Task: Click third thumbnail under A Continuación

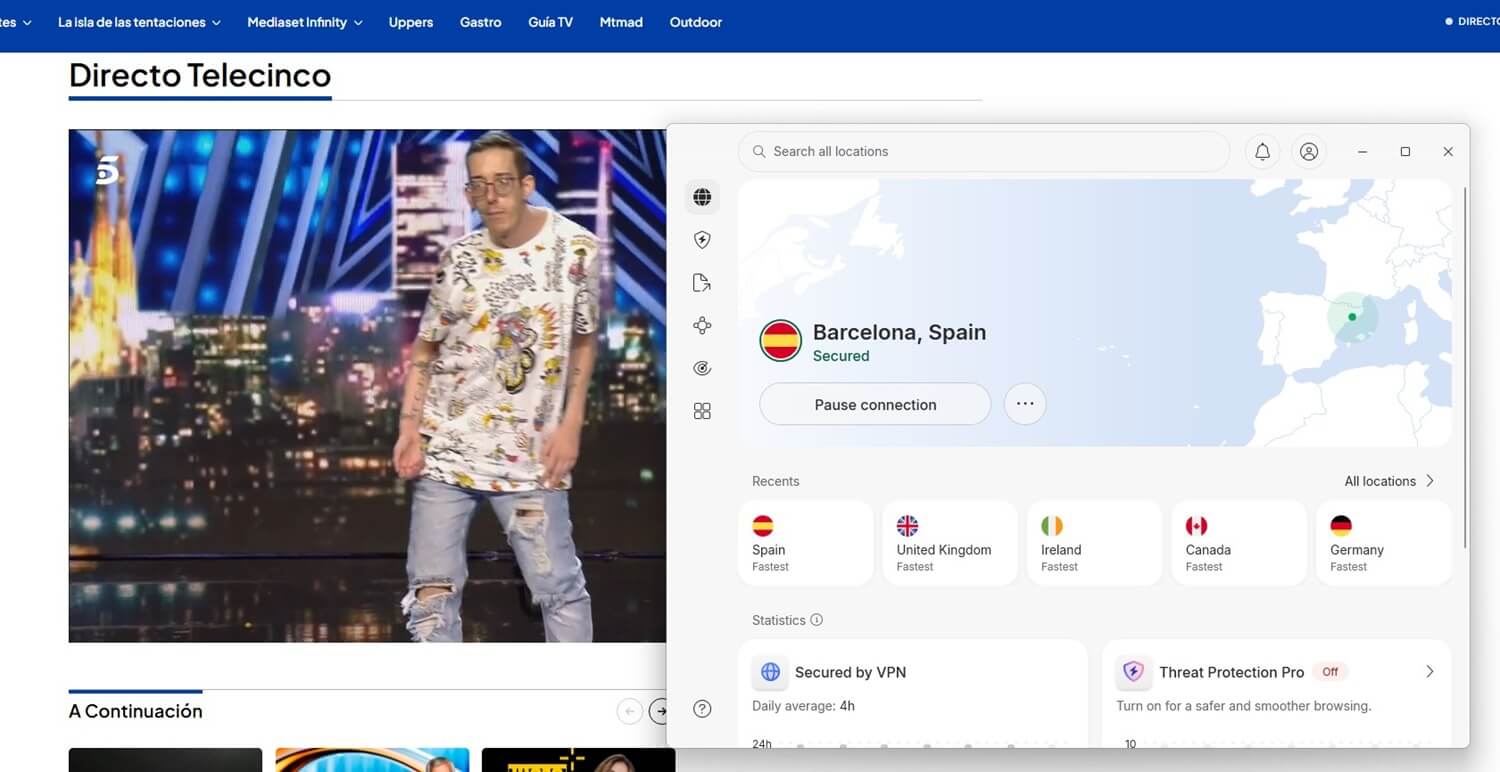Action: [x=578, y=760]
